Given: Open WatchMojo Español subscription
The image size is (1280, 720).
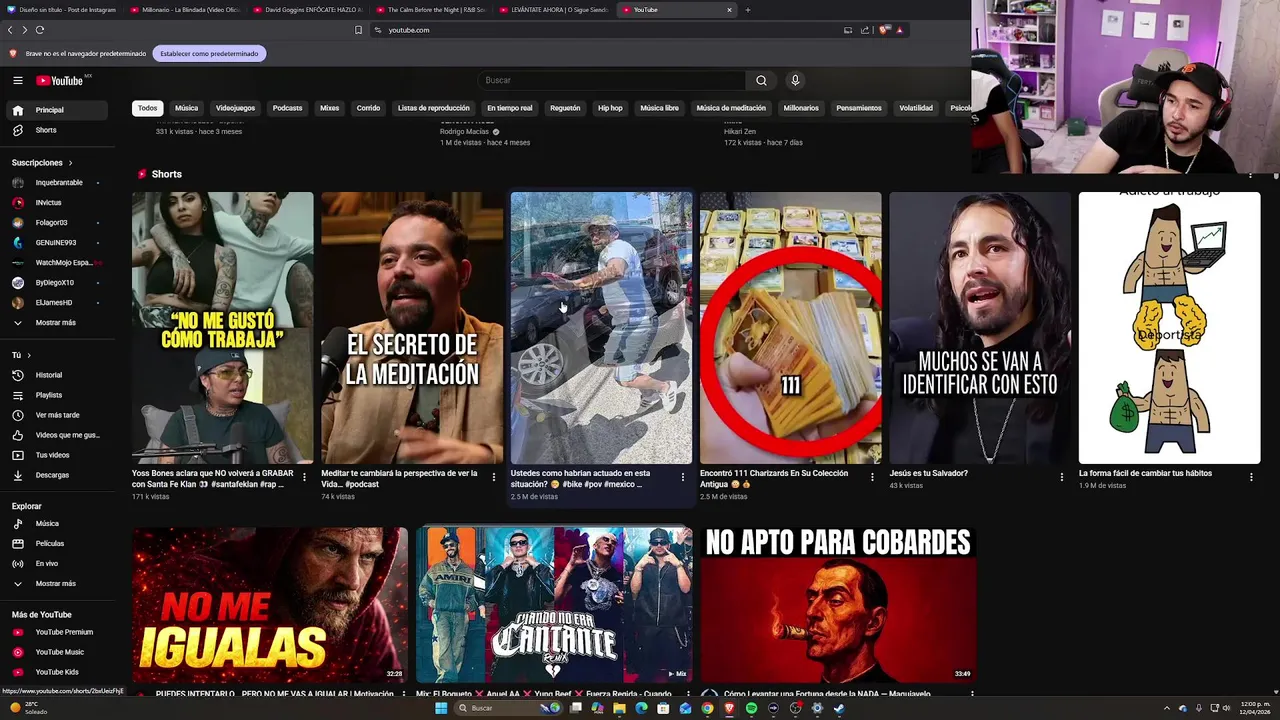Looking at the screenshot, I should 56,262.
